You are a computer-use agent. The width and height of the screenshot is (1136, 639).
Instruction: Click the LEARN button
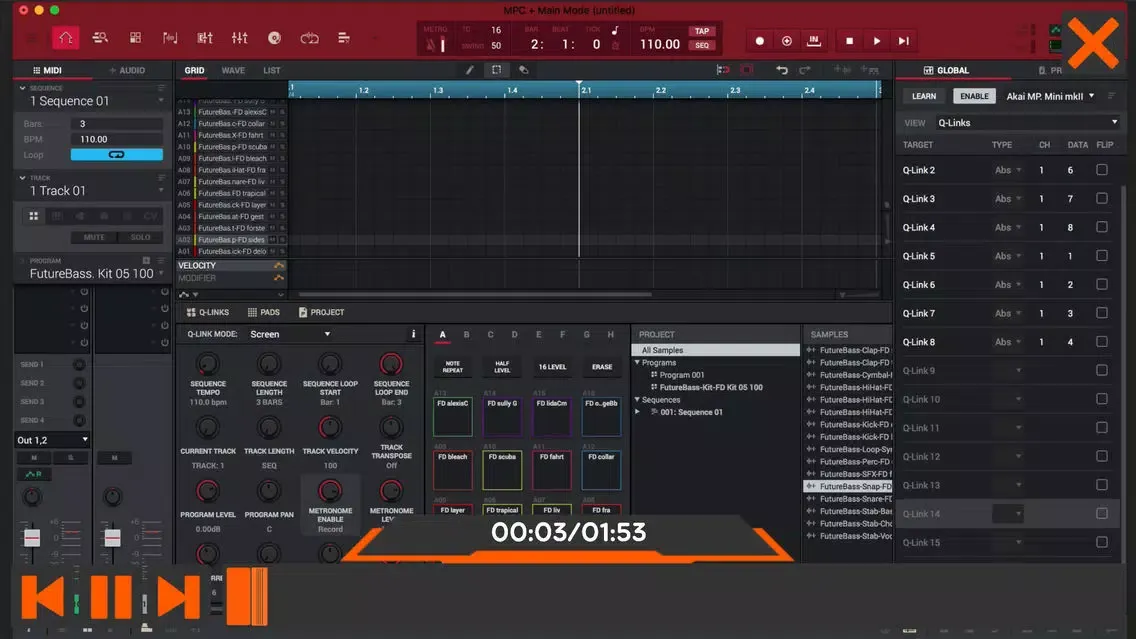(x=924, y=96)
